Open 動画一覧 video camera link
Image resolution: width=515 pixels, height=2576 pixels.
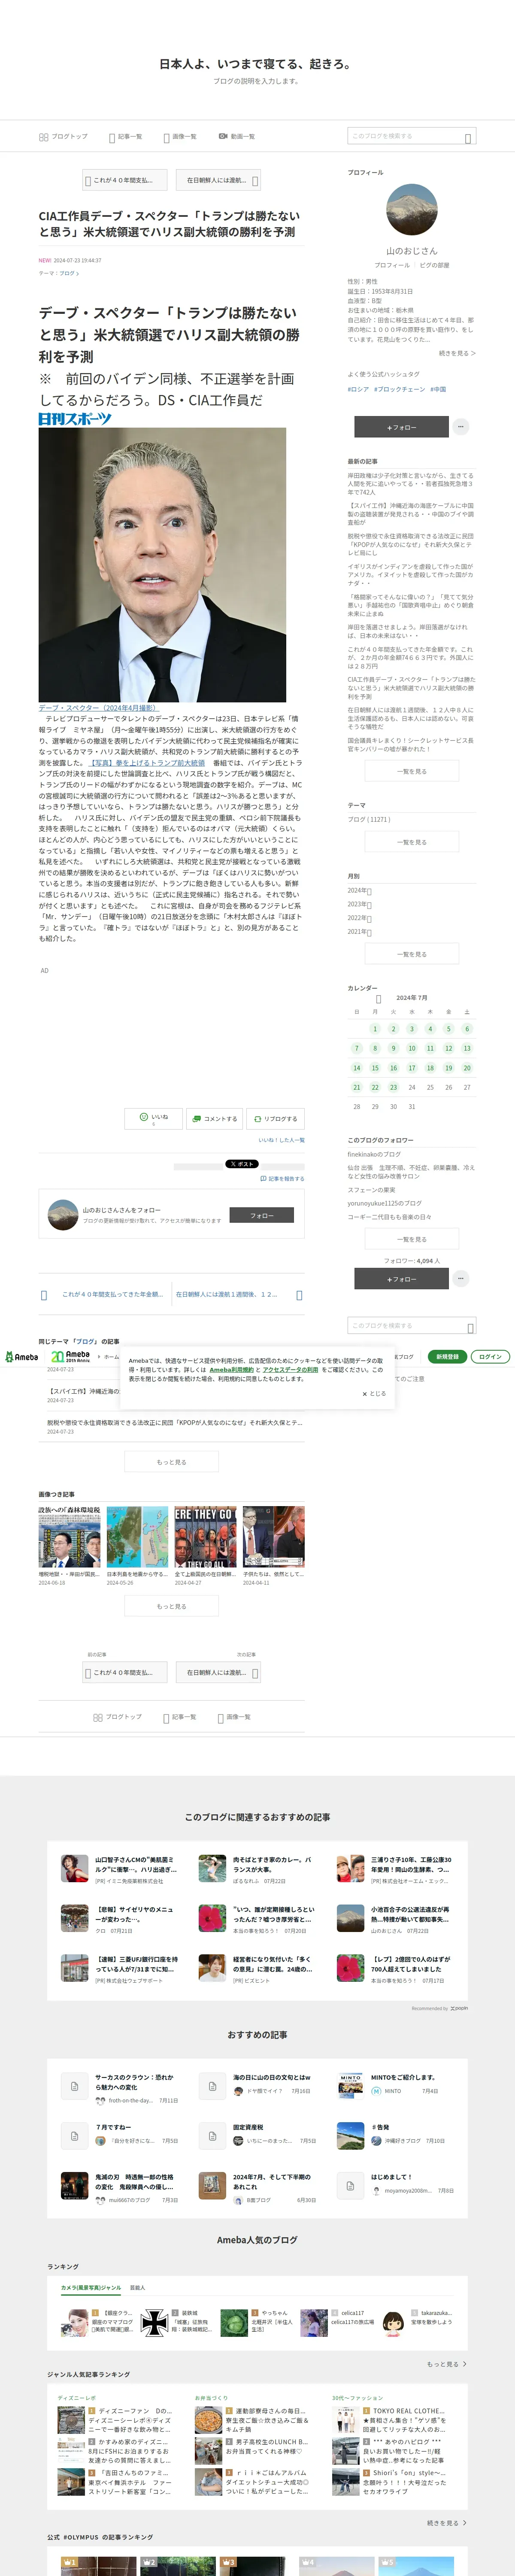tap(237, 136)
